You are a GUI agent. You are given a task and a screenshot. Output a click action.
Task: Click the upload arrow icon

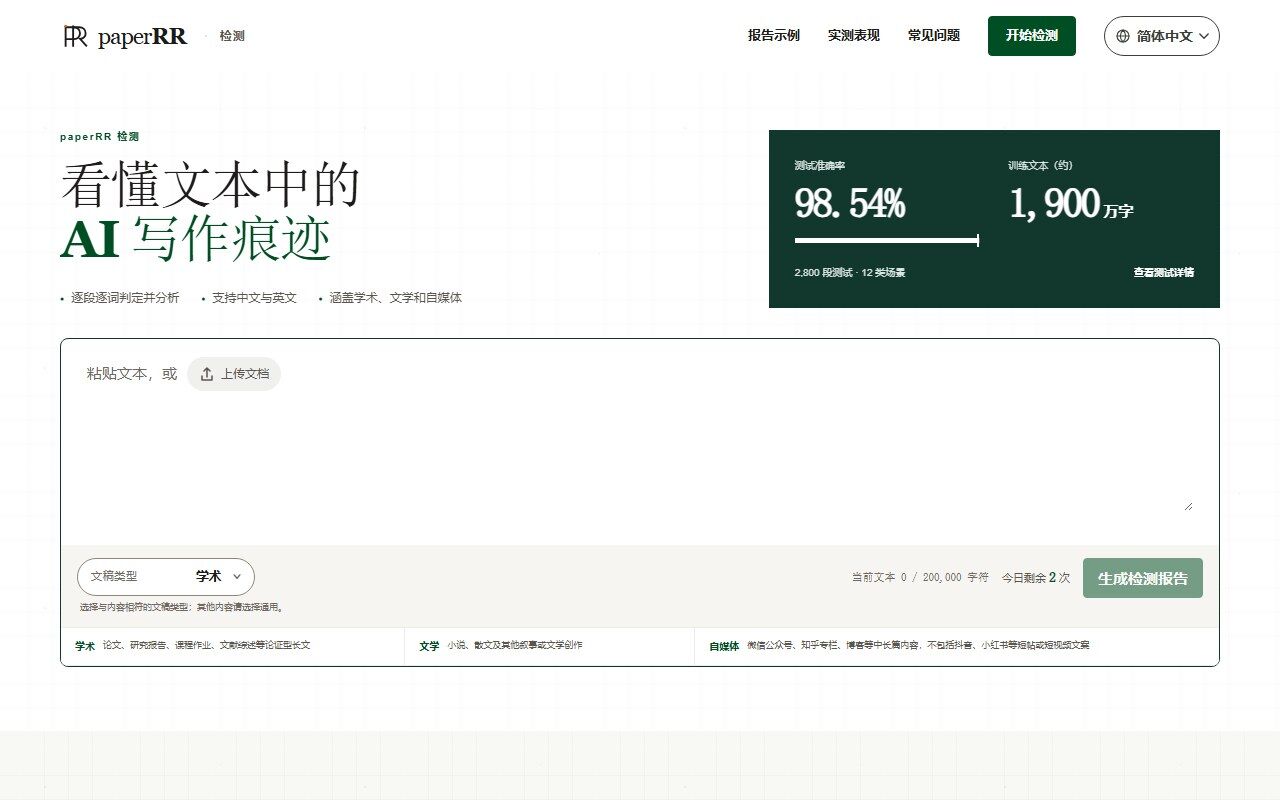click(207, 374)
